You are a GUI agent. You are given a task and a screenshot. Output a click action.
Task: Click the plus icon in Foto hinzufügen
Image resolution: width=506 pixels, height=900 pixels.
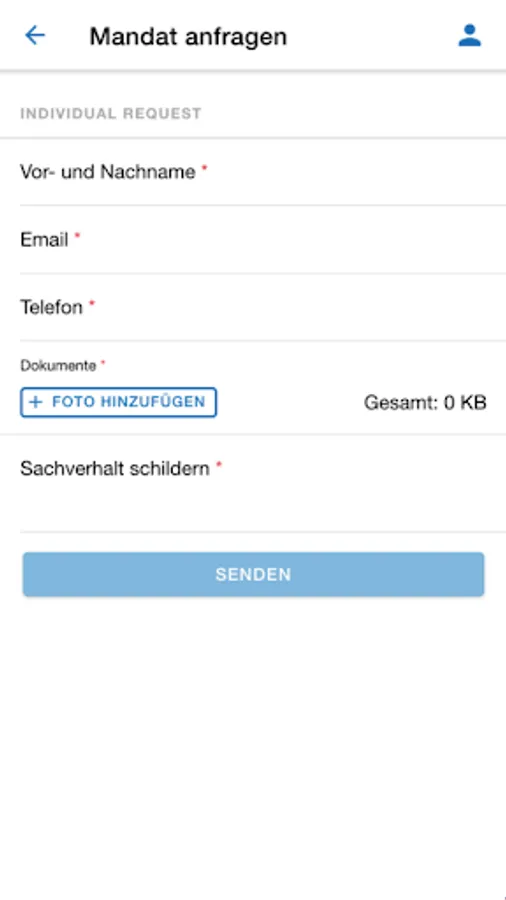point(36,402)
